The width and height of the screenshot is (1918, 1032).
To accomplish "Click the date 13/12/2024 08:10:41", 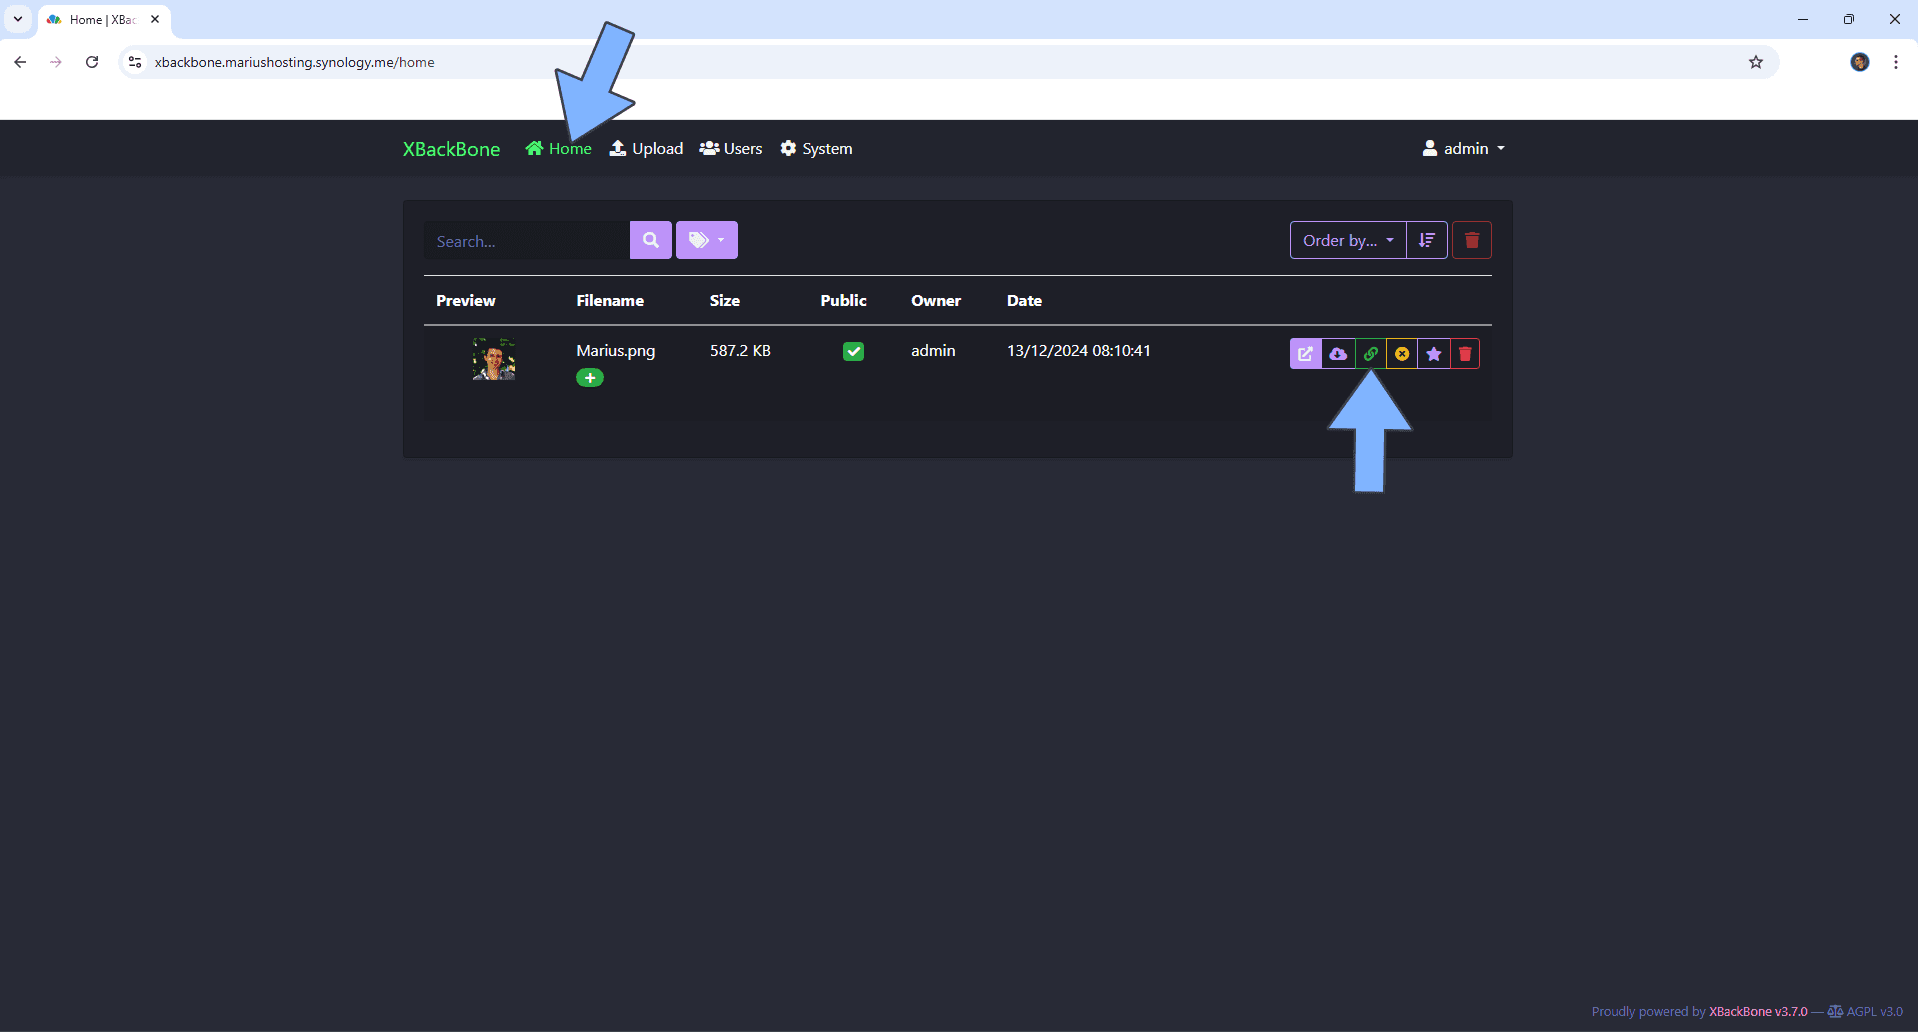I will pos(1079,351).
